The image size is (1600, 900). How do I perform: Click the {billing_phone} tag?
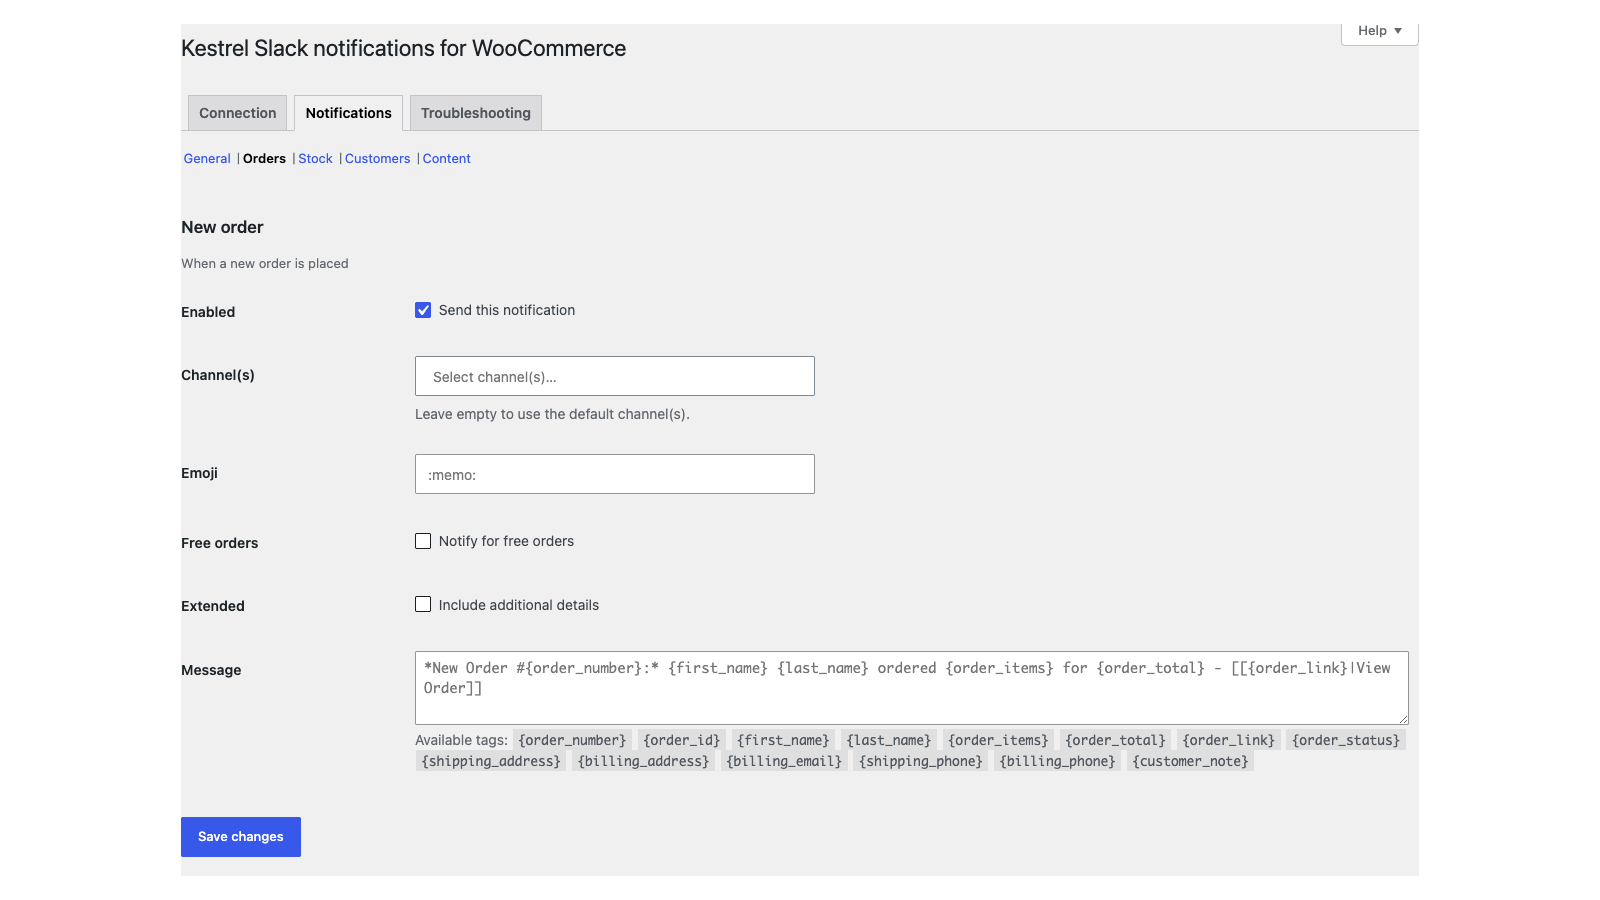1058,761
